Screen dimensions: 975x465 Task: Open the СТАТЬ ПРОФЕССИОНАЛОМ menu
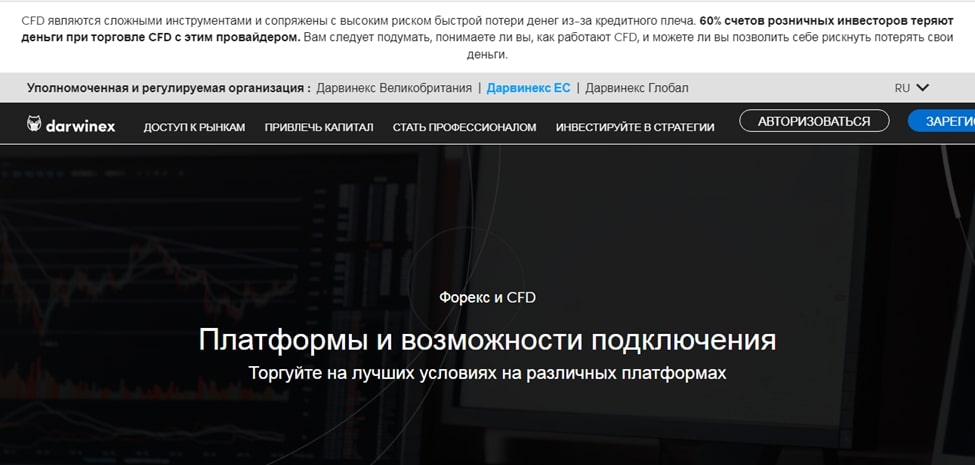(464, 127)
